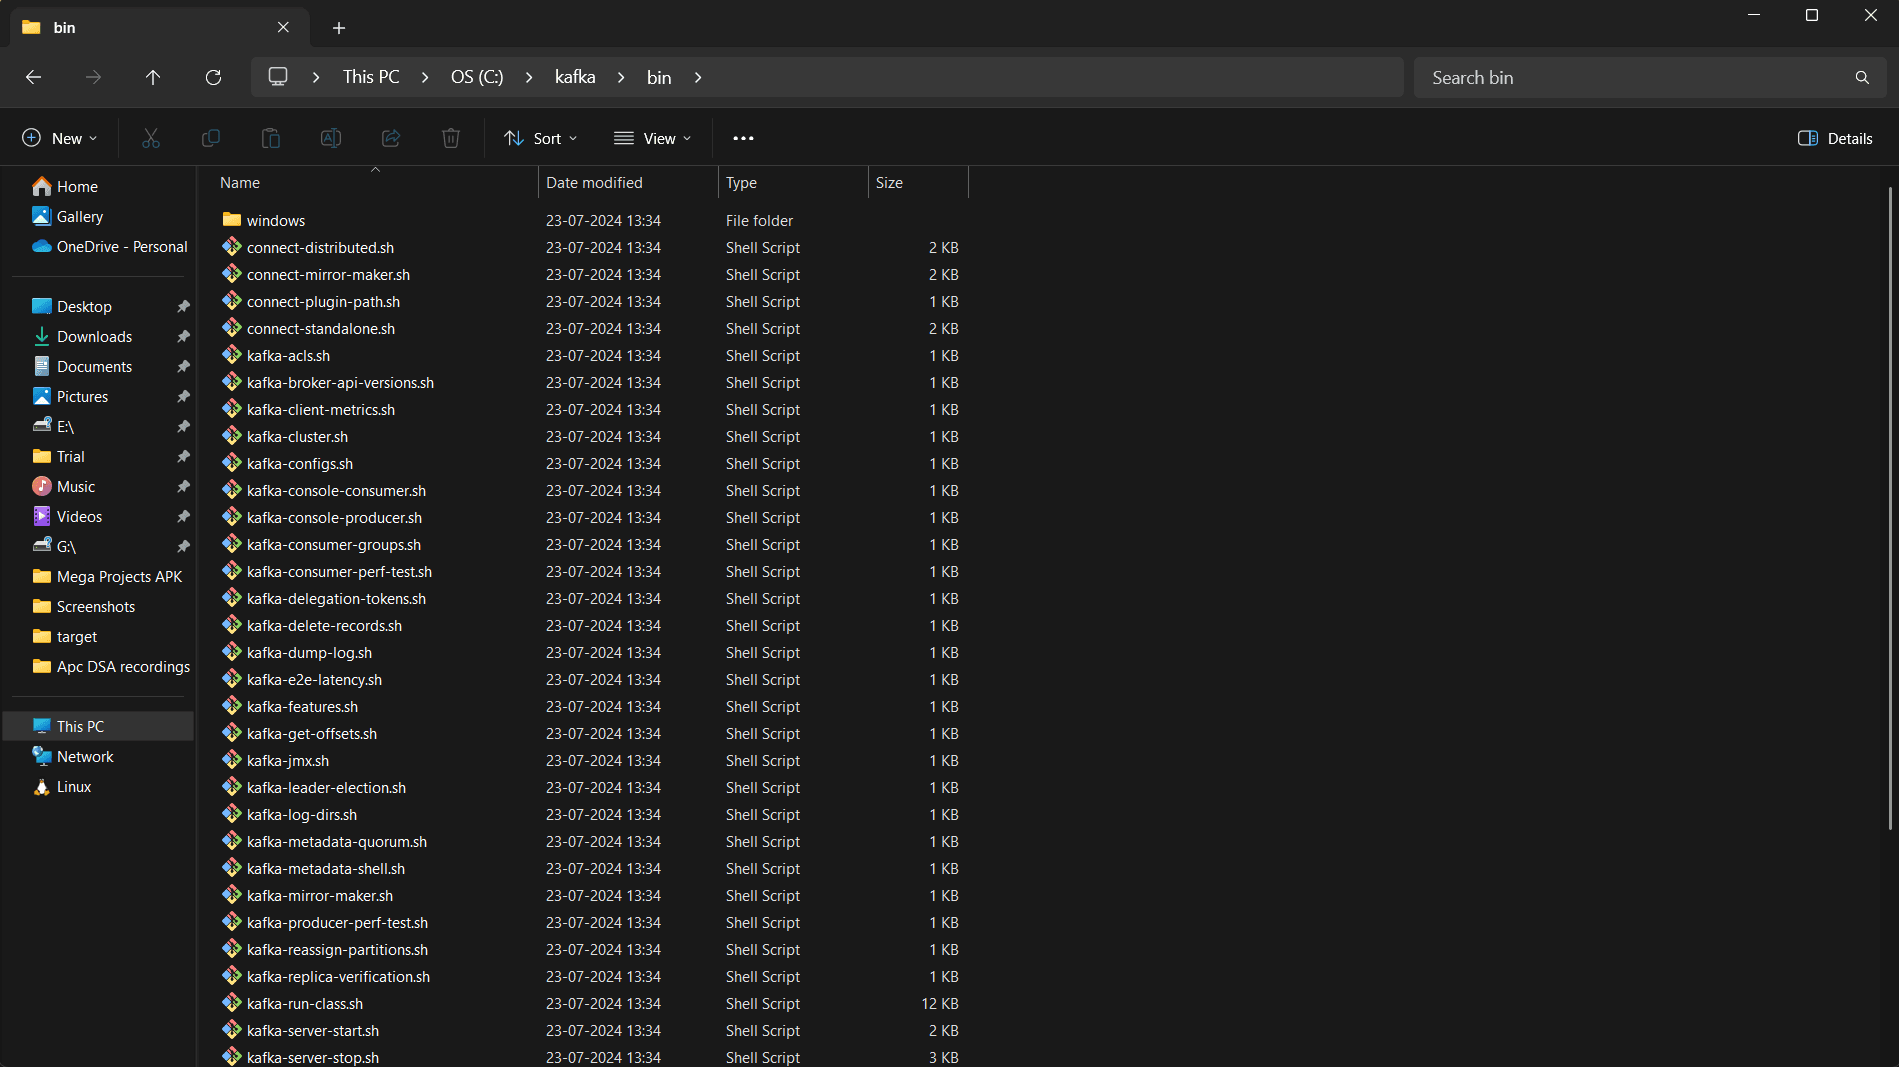Click OS (C:) breadcrumb
The height and width of the screenshot is (1067, 1899).
click(x=477, y=77)
